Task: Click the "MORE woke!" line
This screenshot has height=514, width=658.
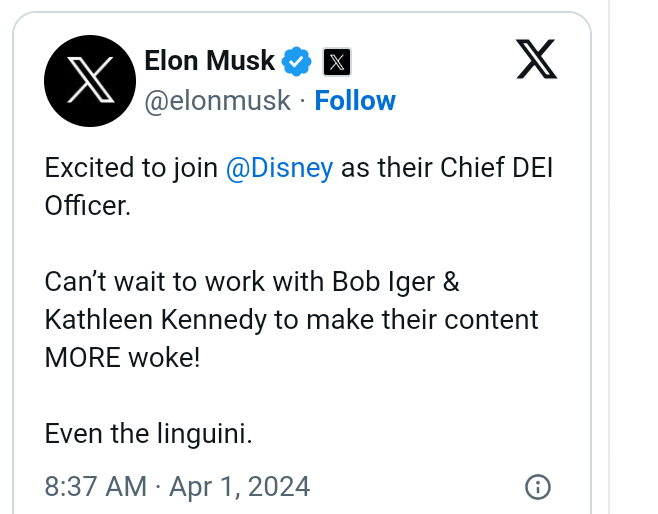Action: pos(122,357)
